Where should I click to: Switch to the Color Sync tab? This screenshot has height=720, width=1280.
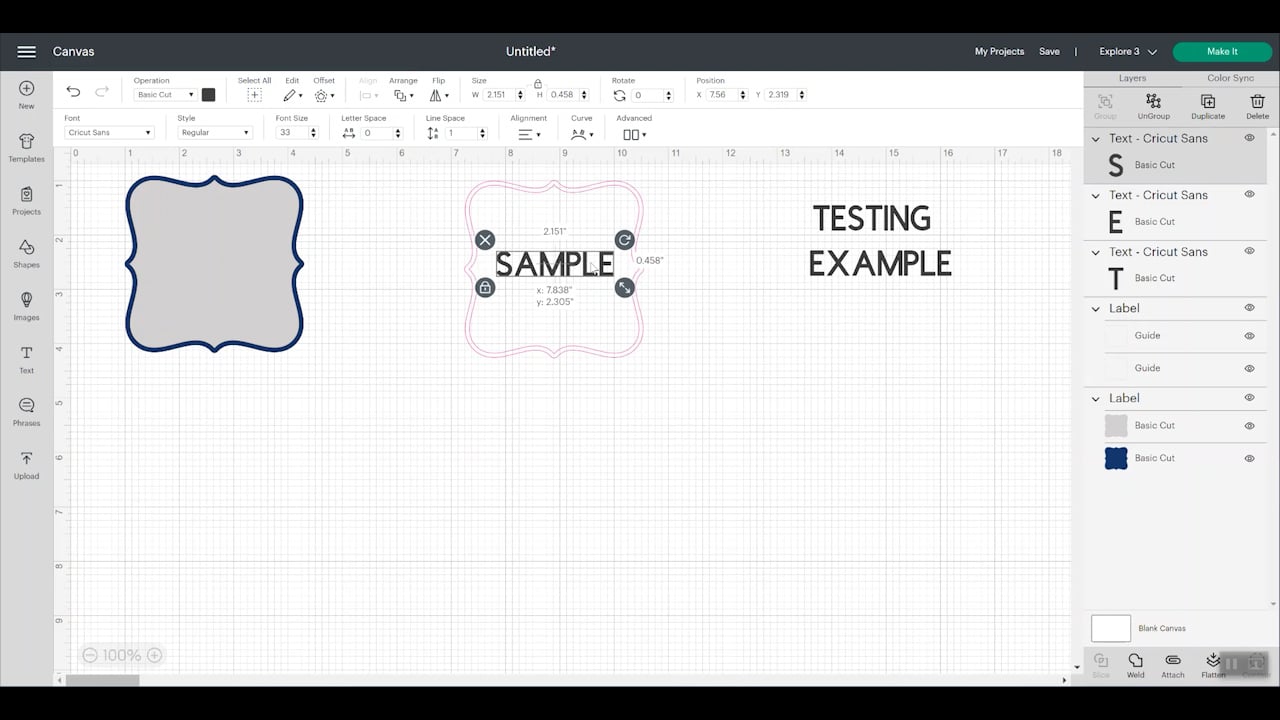[1230, 78]
